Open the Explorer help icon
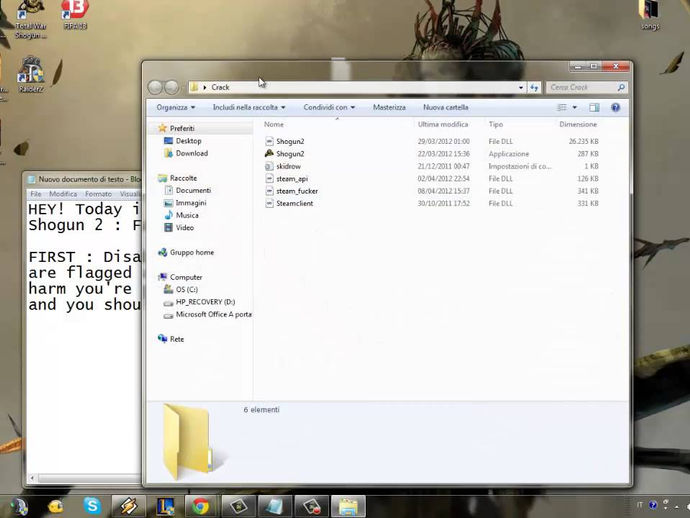690x518 pixels. pyautogui.click(x=616, y=107)
